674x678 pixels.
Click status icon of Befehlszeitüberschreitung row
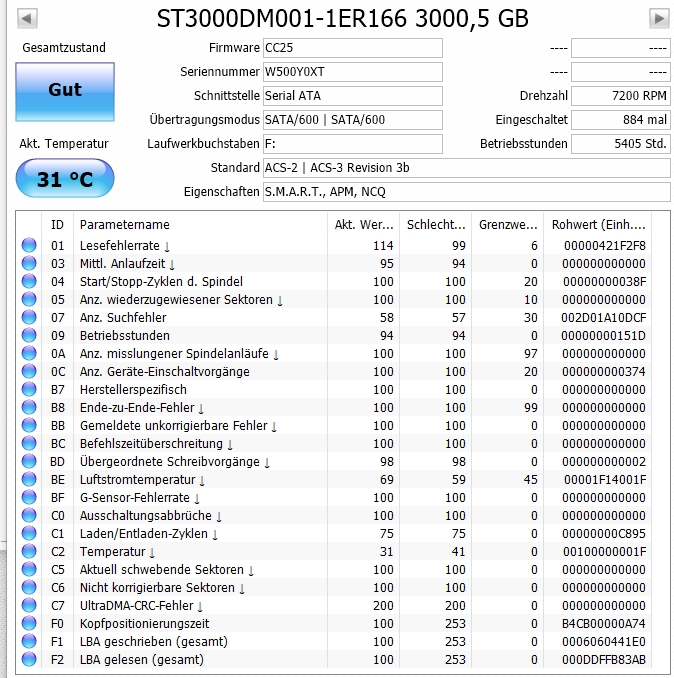29,444
